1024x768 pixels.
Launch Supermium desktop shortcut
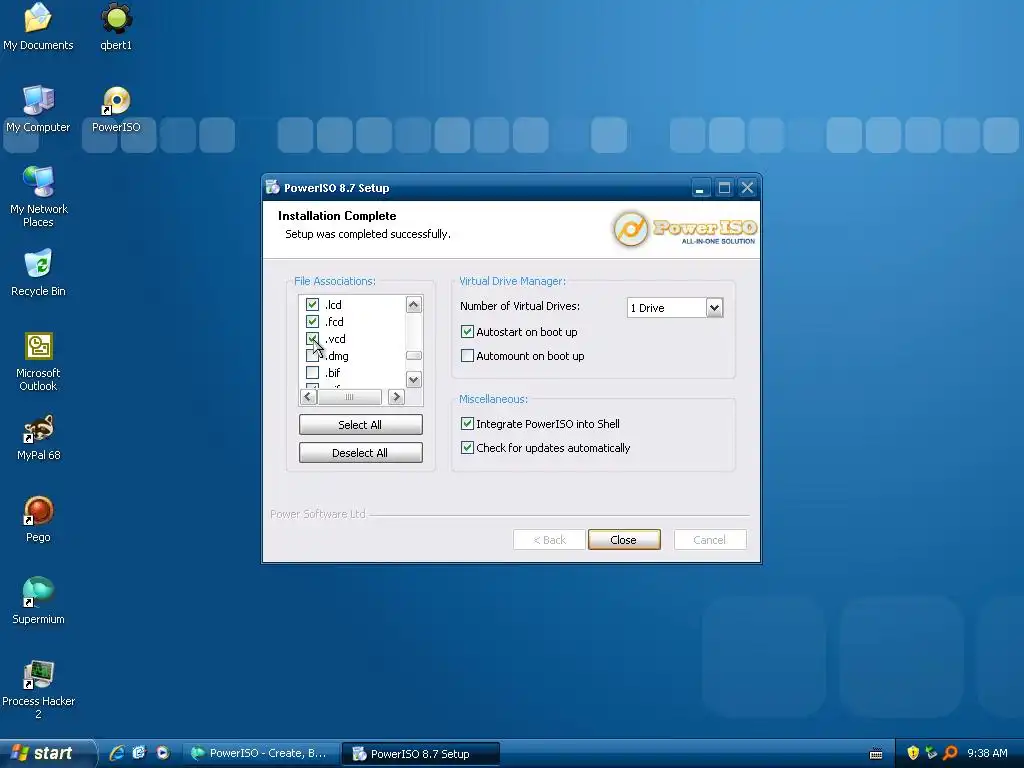click(x=39, y=601)
